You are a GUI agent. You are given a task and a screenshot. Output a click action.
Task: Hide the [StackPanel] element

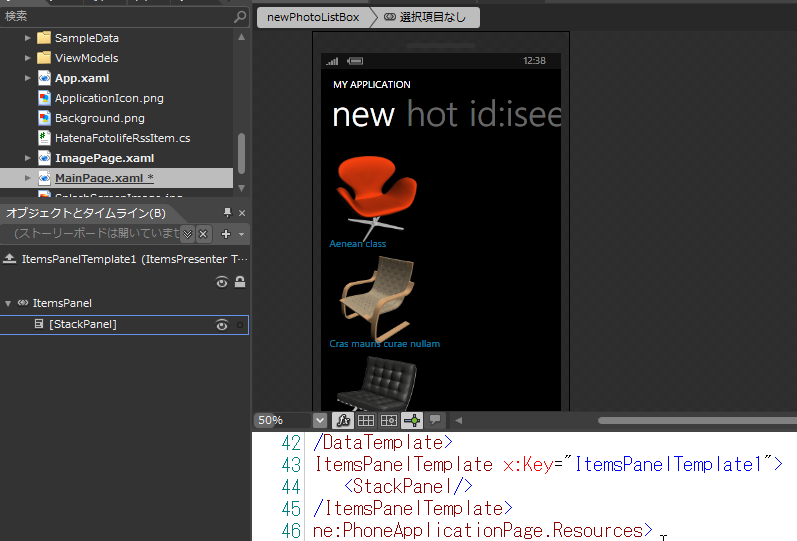[222, 325]
